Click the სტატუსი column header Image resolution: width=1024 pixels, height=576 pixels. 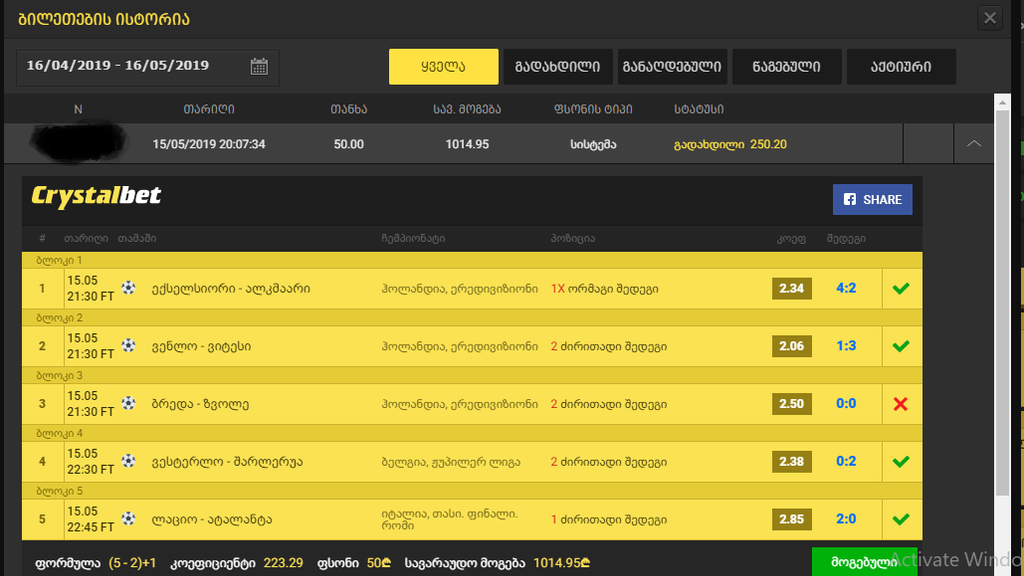(x=699, y=109)
